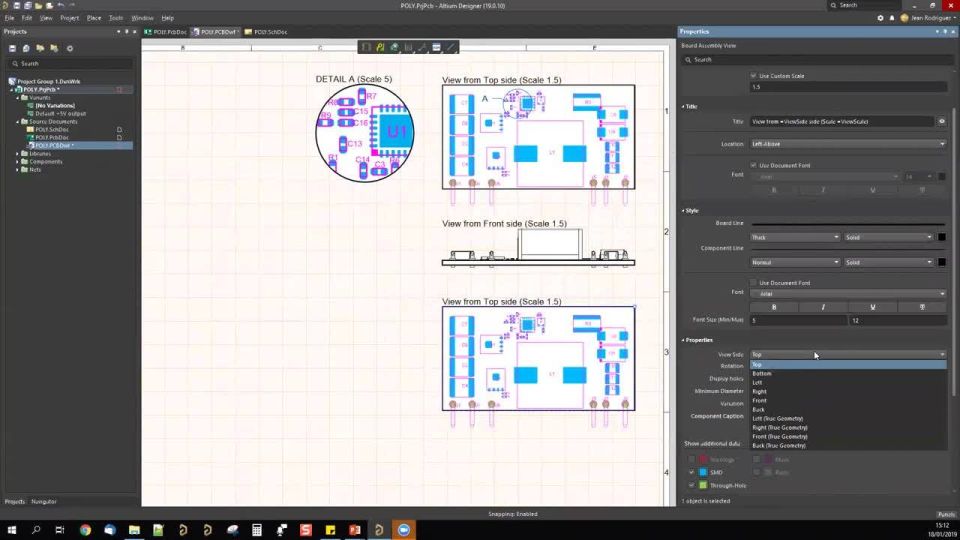Open the Project menu

pyautogui.click(x=69, y=18)
